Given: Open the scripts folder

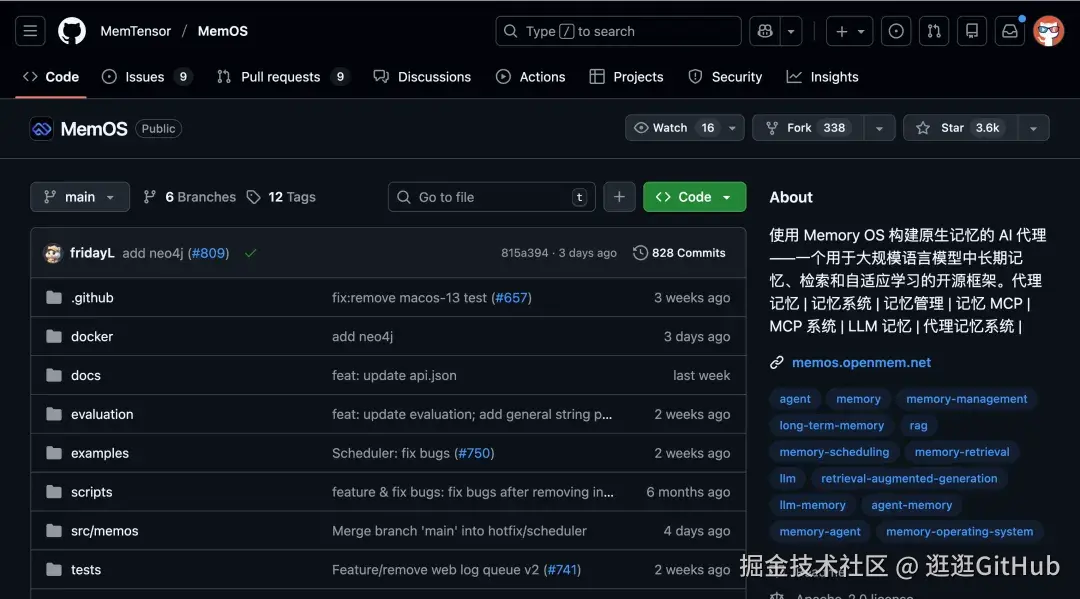Looking at the screenshot, I should click(x=92, y=492).
